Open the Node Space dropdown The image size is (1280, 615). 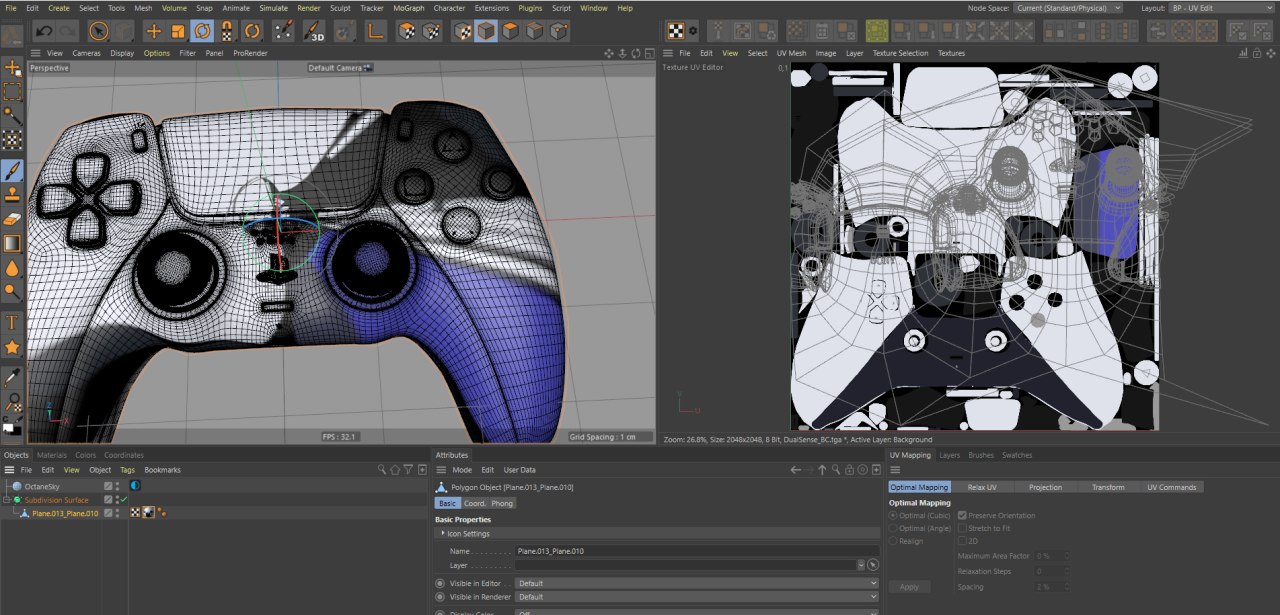coord(1067,8)
